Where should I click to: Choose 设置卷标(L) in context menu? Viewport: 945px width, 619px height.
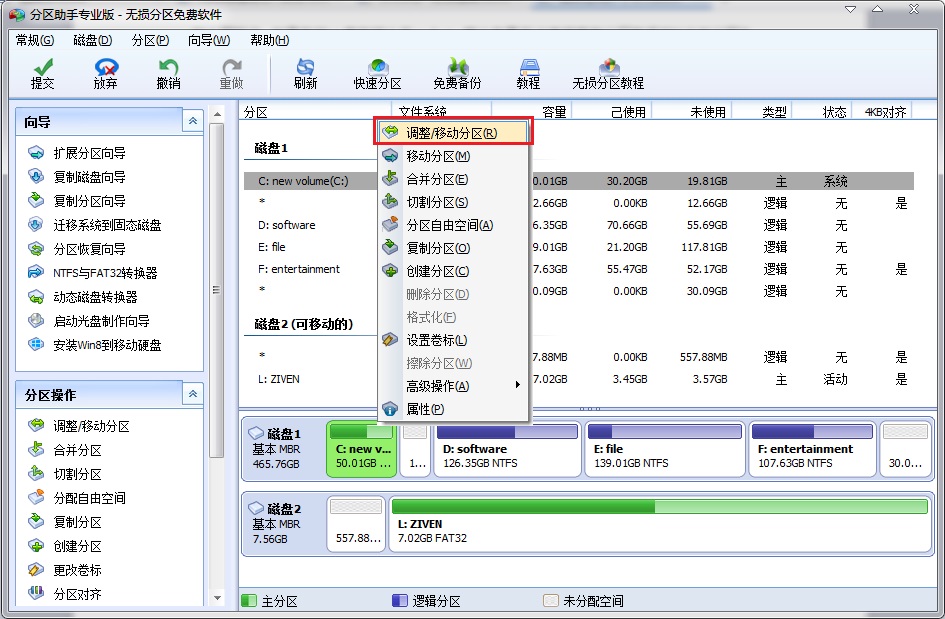(453, 340)
